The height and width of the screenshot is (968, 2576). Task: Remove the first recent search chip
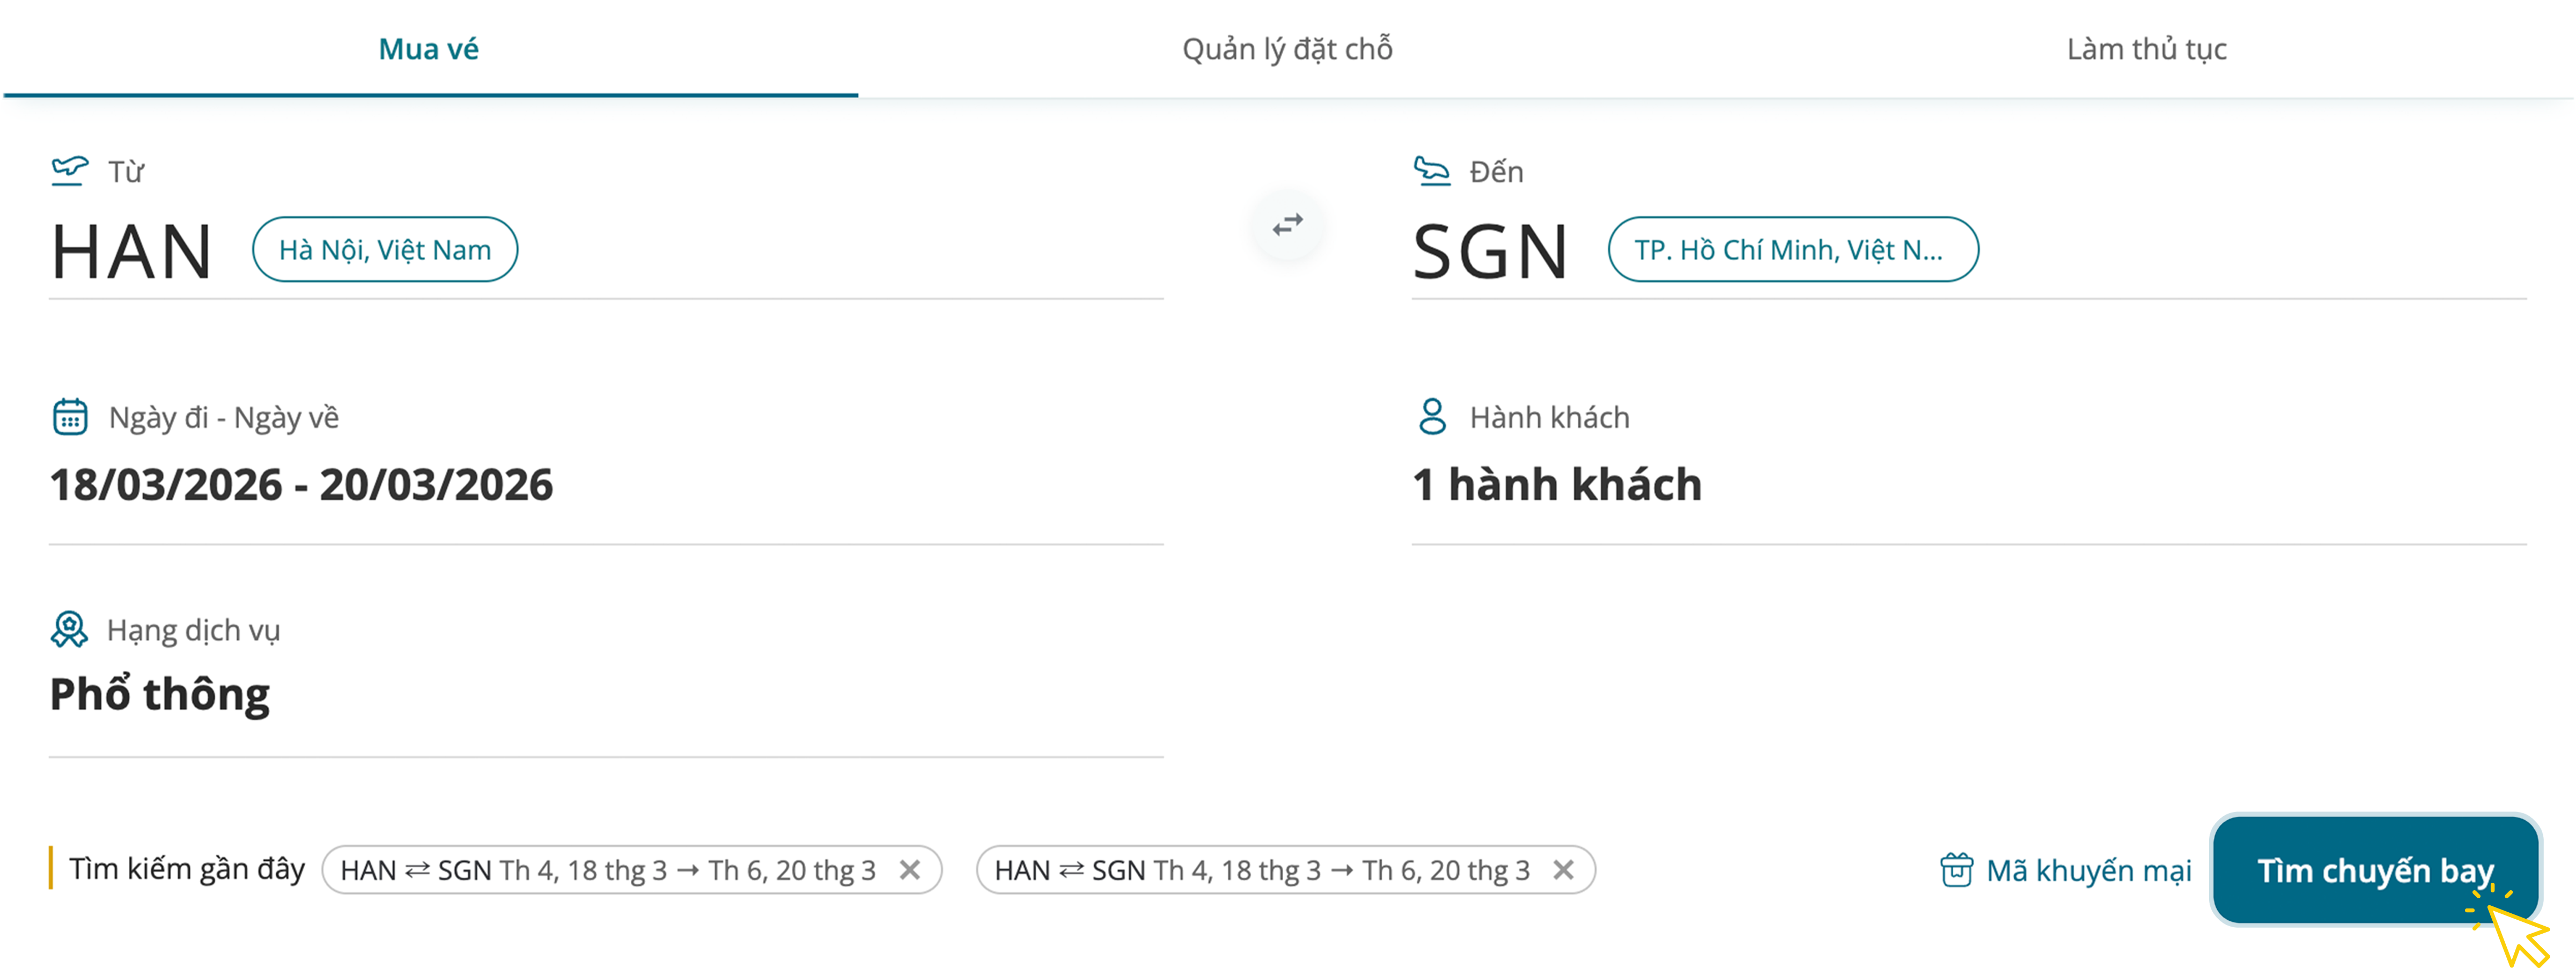tap(909, 869)
